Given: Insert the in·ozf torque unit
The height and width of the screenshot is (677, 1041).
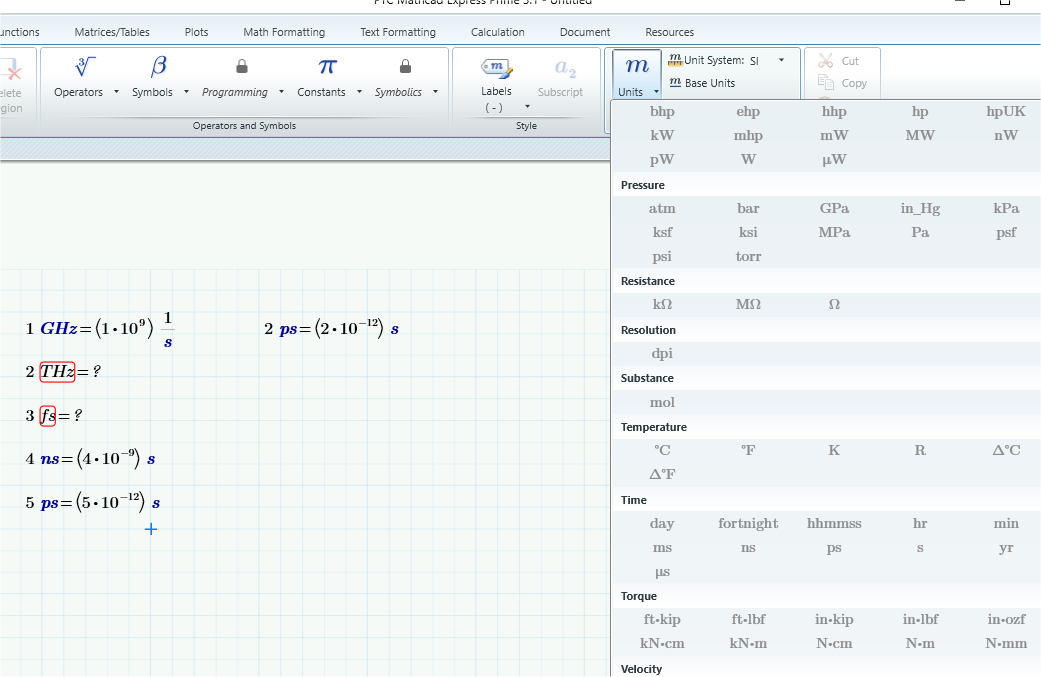Looking at the screenshot, I should [1006, 619].
